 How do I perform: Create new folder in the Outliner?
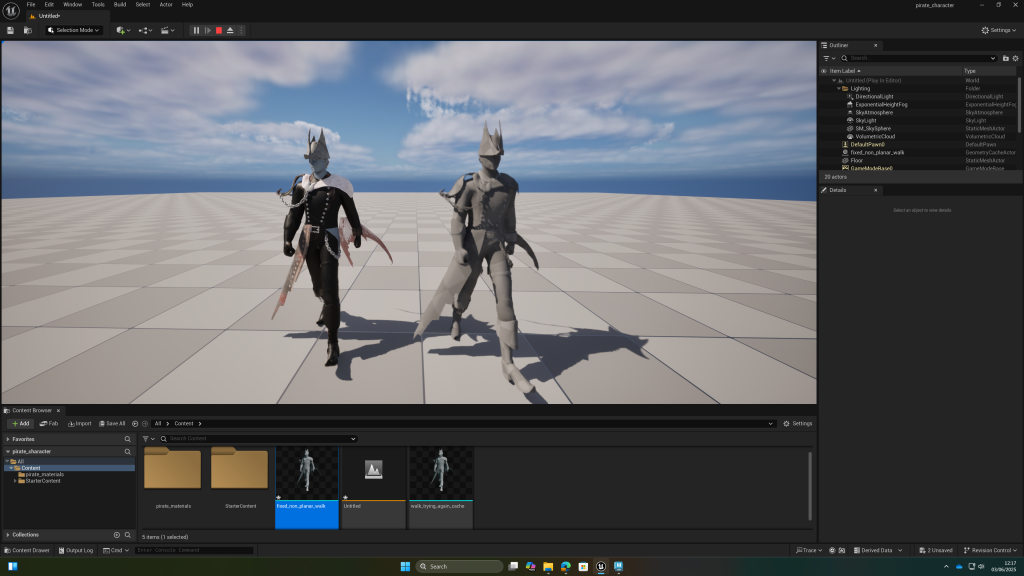1005,58
